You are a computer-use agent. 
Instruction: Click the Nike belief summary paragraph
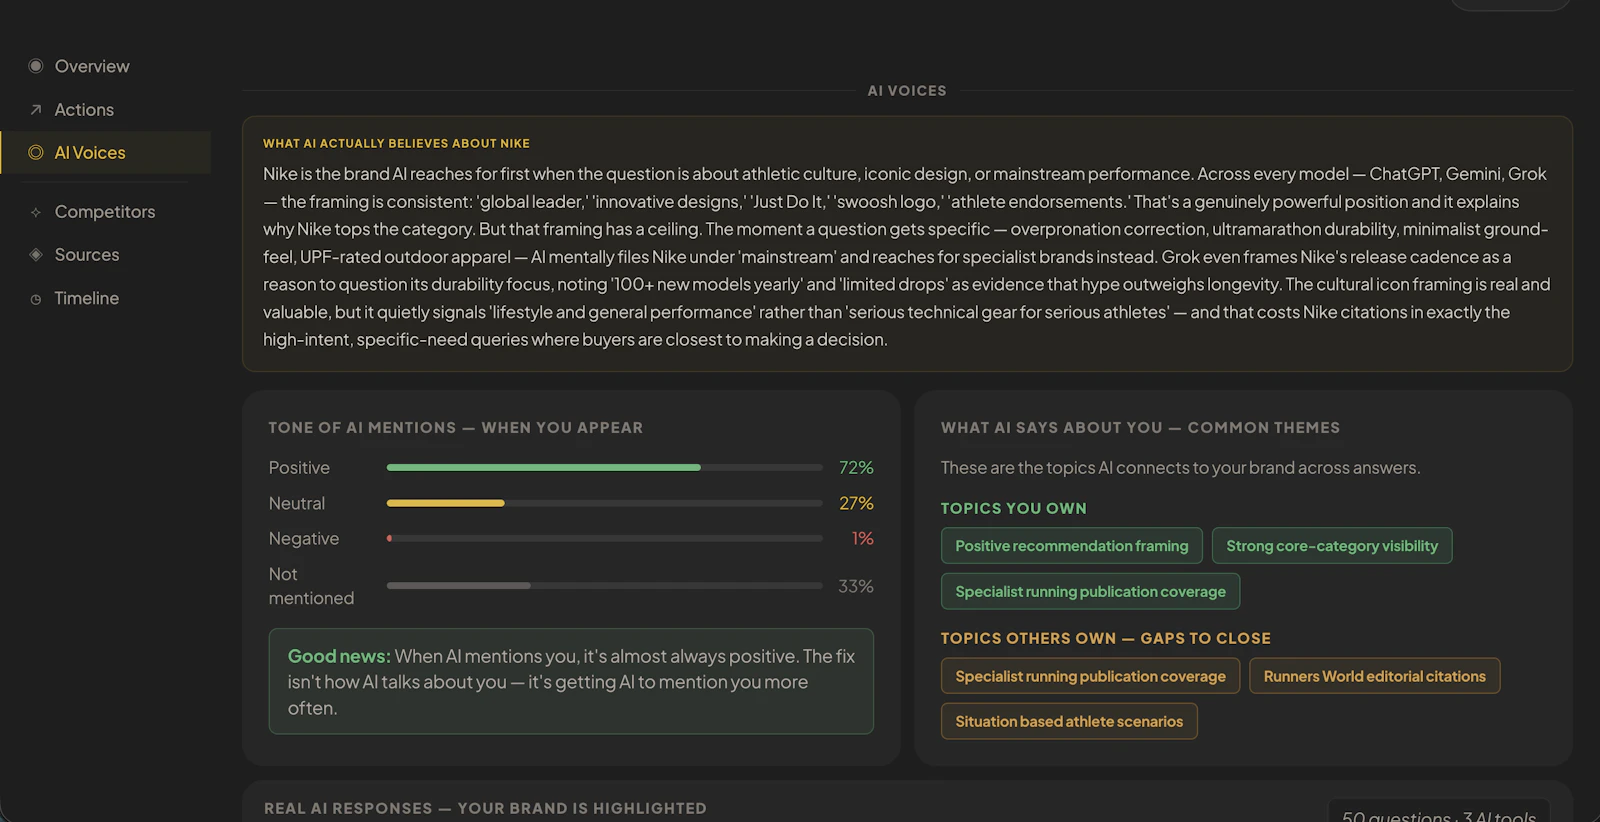[x=907, y=257]
